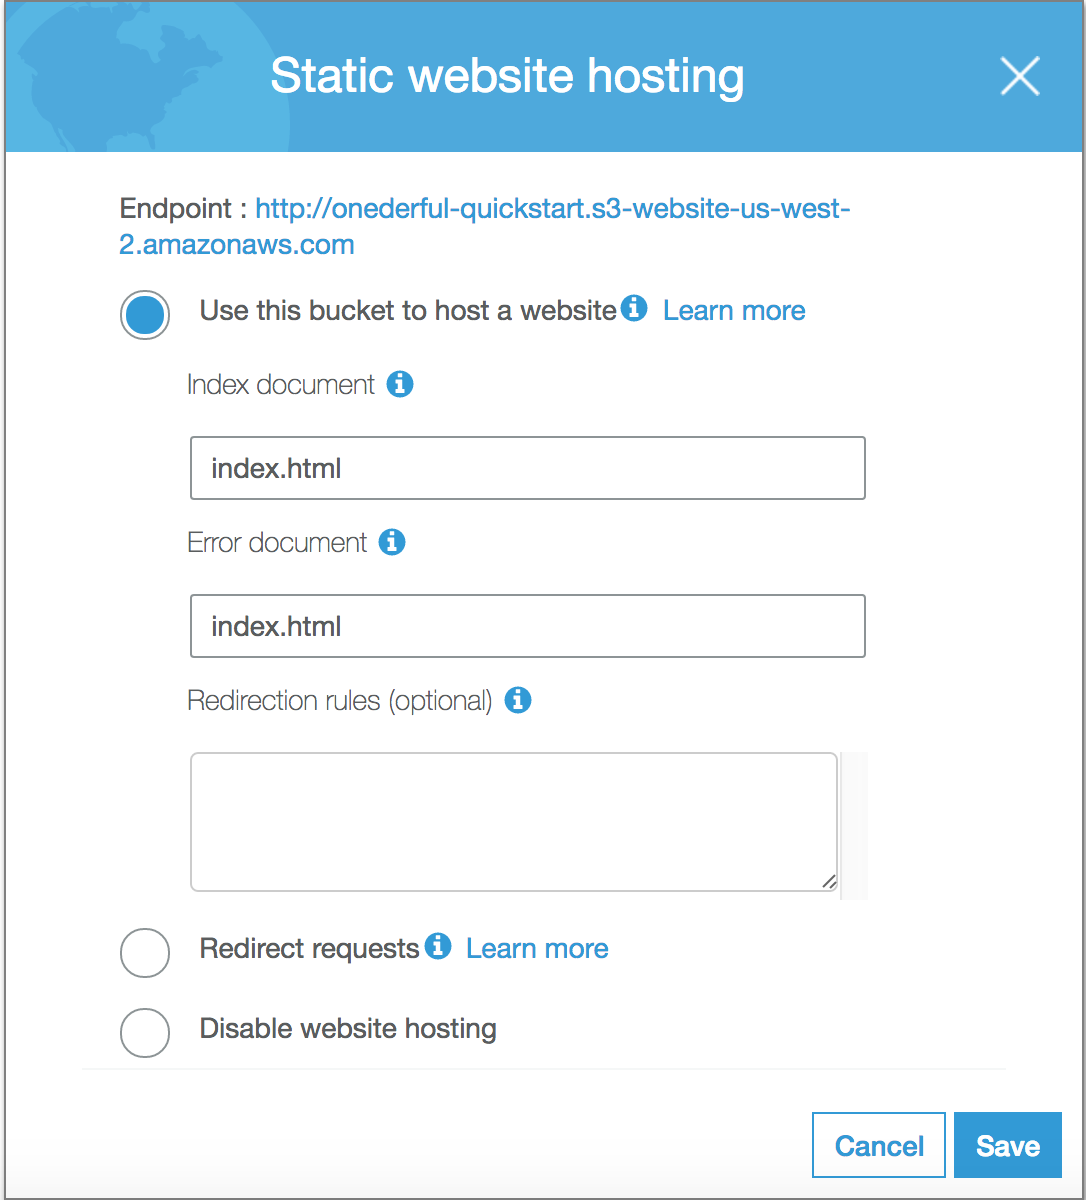
Task: Click info icon after 'host a website'
Action: coord(634,308)
